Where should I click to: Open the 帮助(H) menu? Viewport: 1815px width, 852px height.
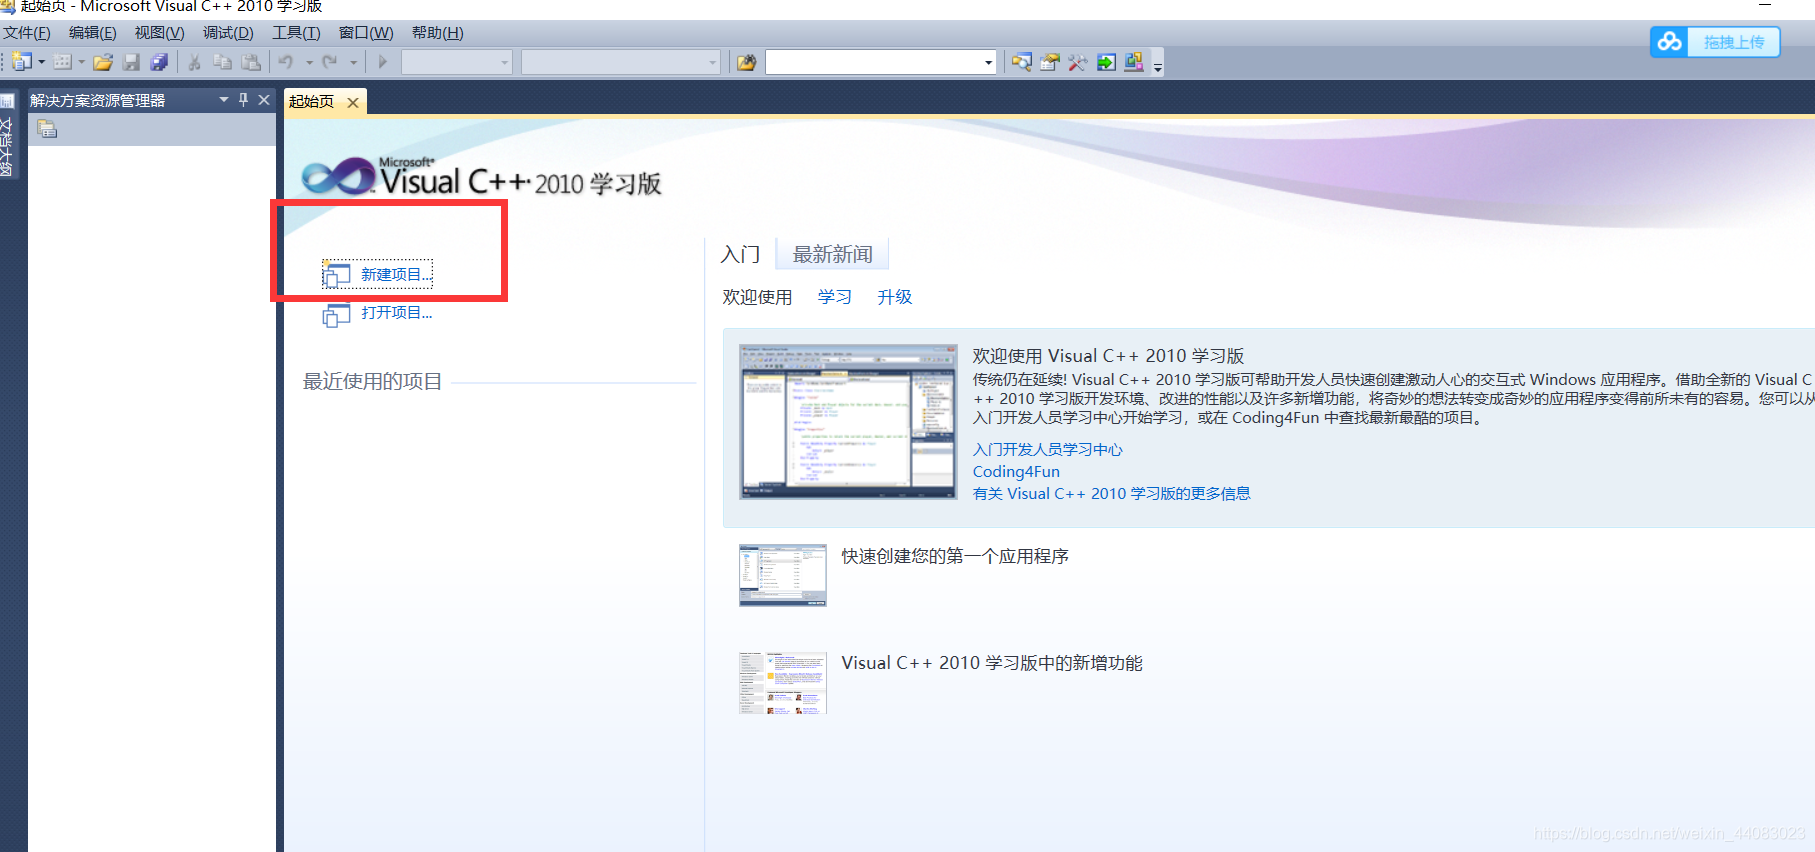(438, 33)
